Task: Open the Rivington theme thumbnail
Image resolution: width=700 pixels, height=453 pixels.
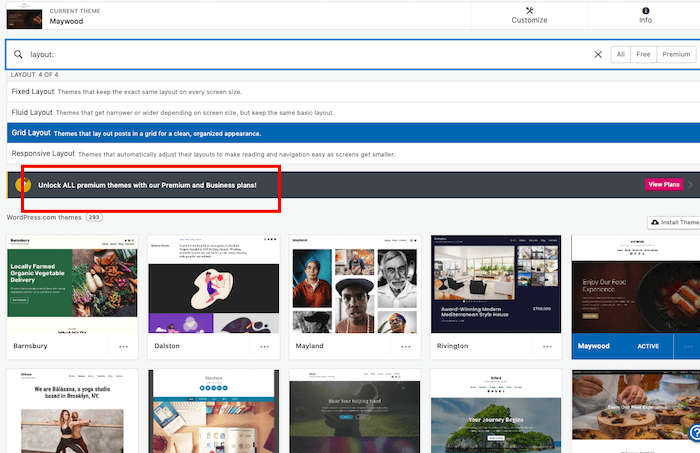Action: 496,284
